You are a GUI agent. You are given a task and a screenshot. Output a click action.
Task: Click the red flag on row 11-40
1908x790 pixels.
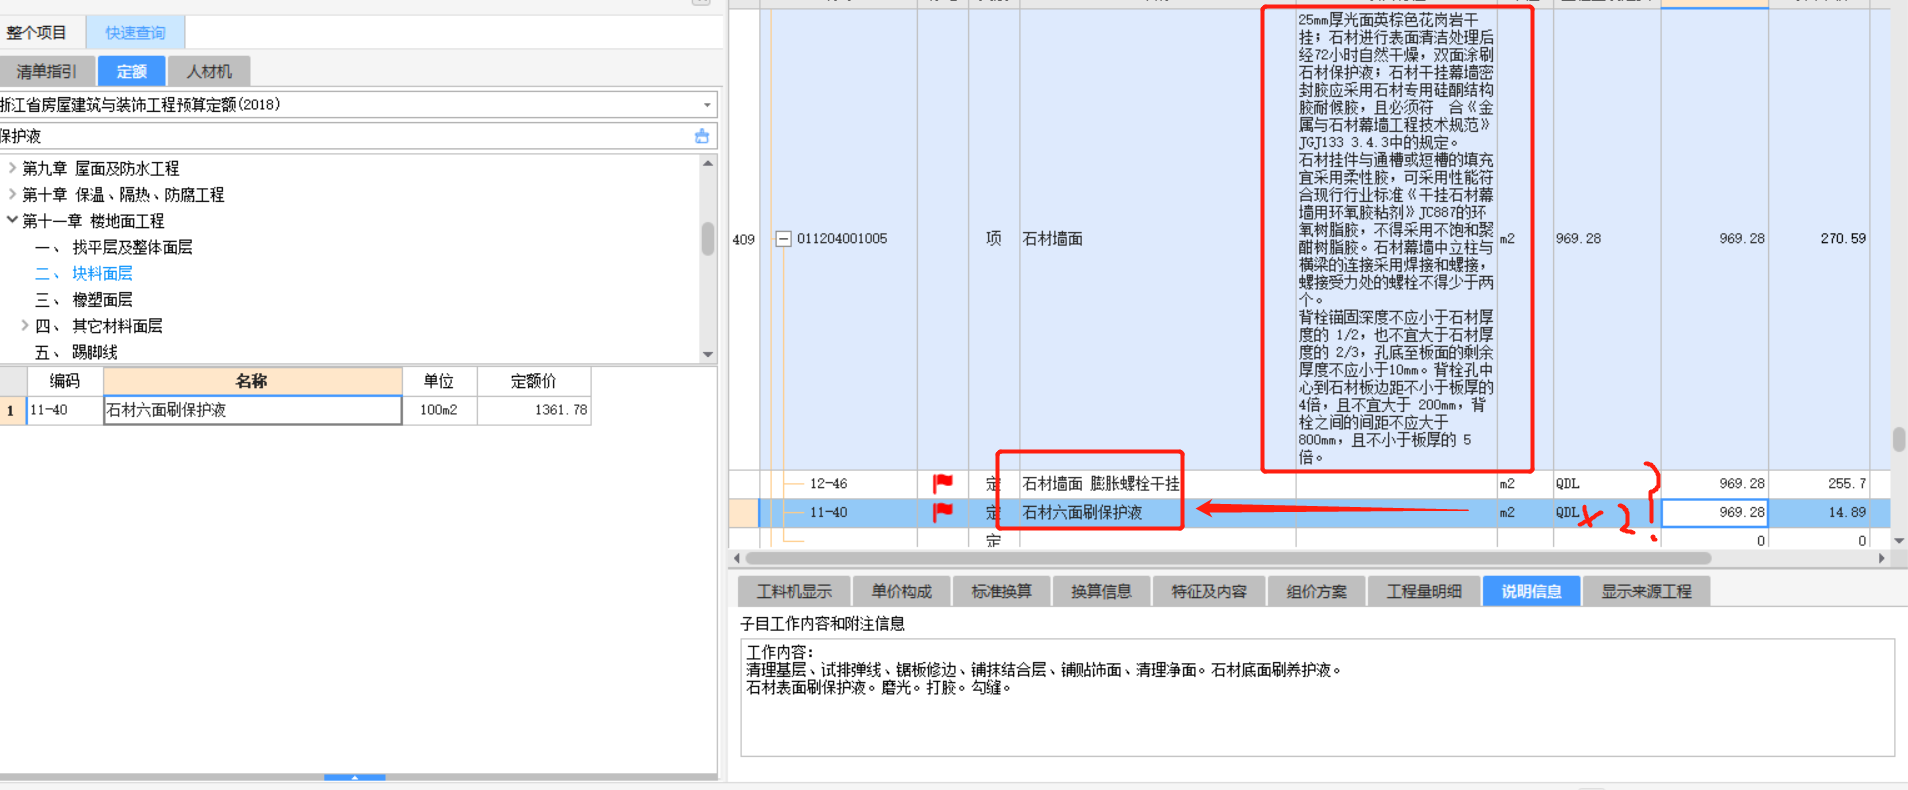pos(942,512)
